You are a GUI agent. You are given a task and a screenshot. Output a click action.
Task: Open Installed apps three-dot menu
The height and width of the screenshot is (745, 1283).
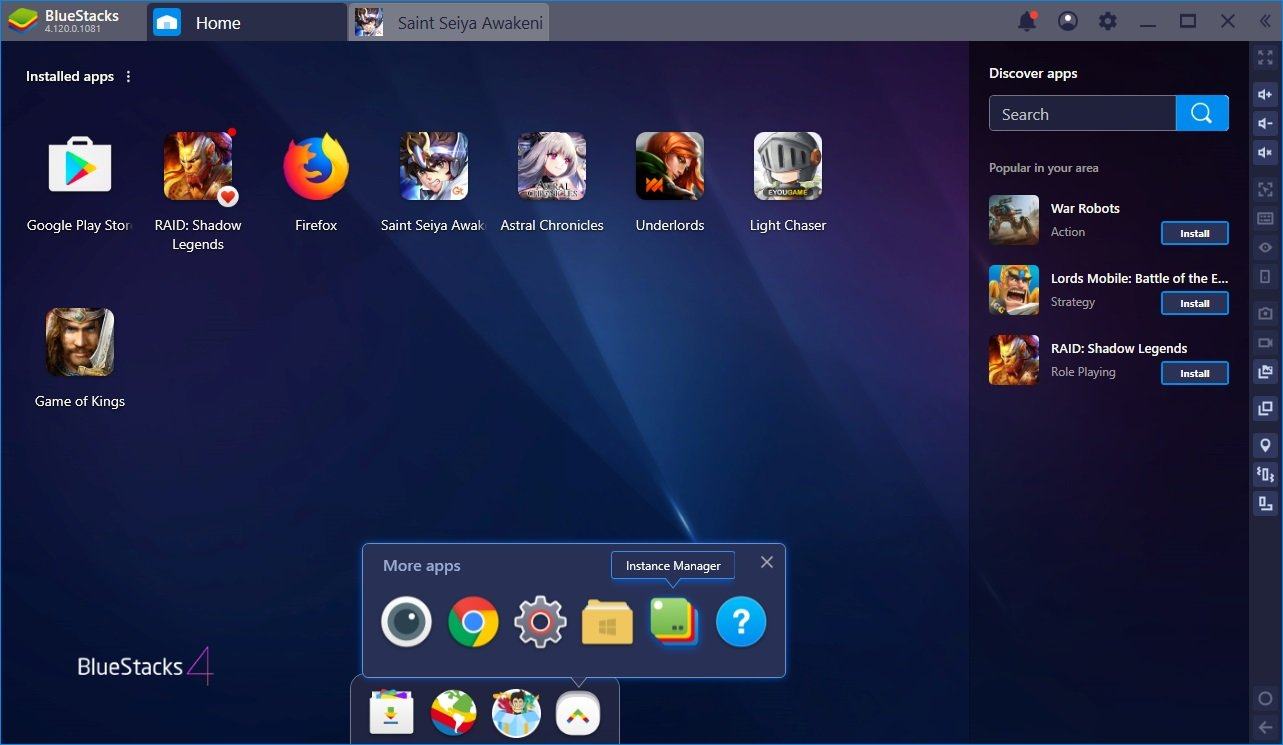coord(128,76)
